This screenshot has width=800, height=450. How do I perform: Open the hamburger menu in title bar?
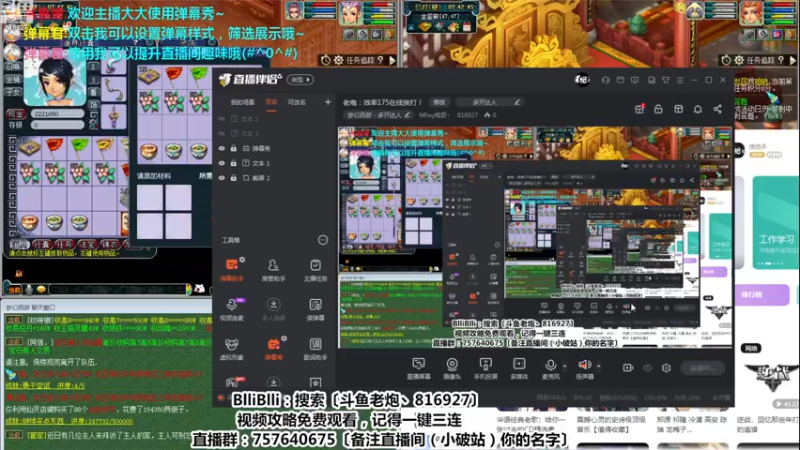(x=680, y=80)
